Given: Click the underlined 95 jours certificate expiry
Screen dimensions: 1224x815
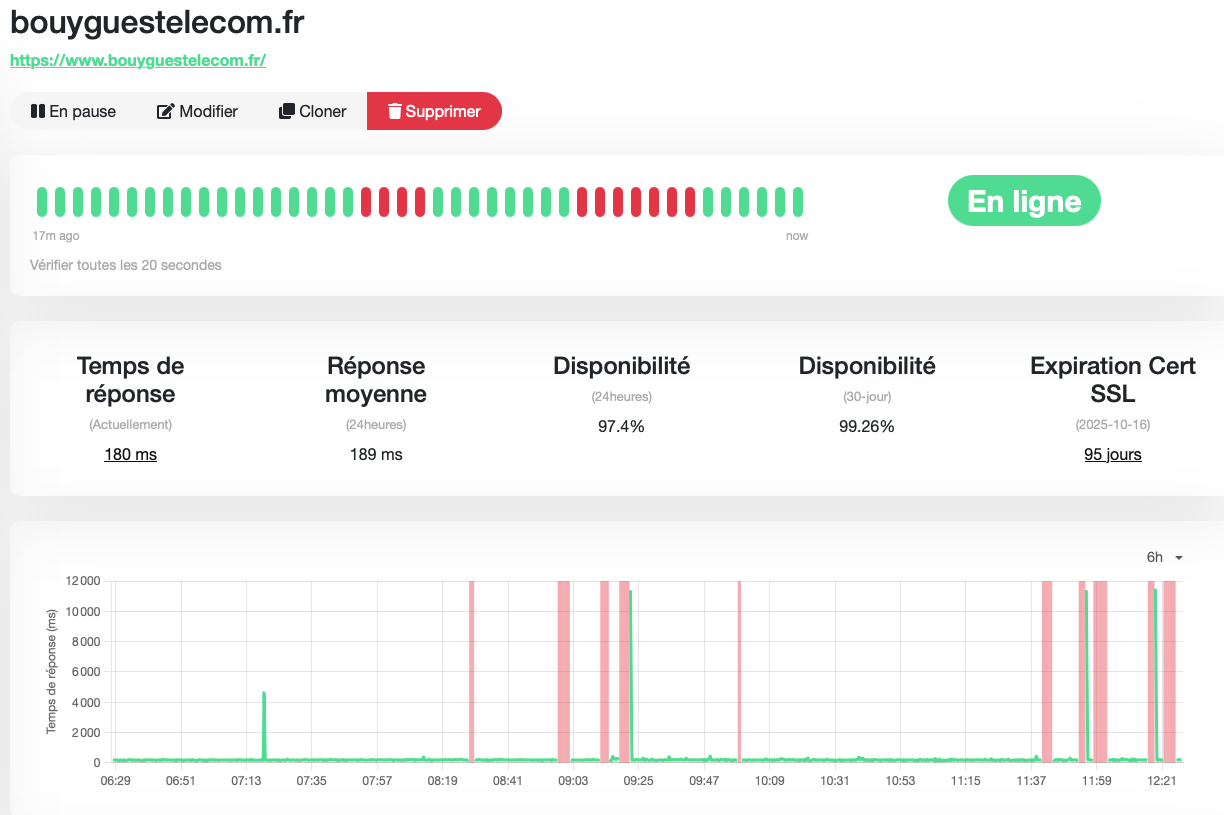Looking at the screenshot, I should point(1113,454).
